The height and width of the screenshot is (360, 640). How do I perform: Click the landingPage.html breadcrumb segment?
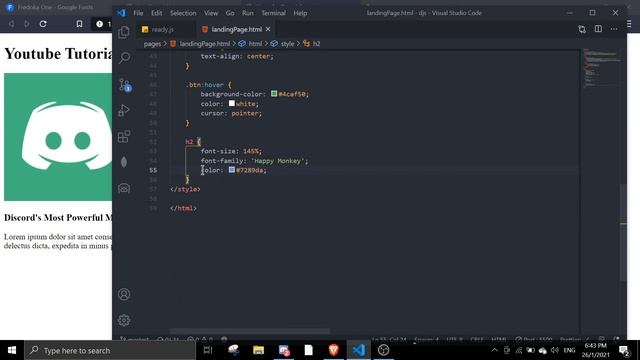click(x=204, y=44)
